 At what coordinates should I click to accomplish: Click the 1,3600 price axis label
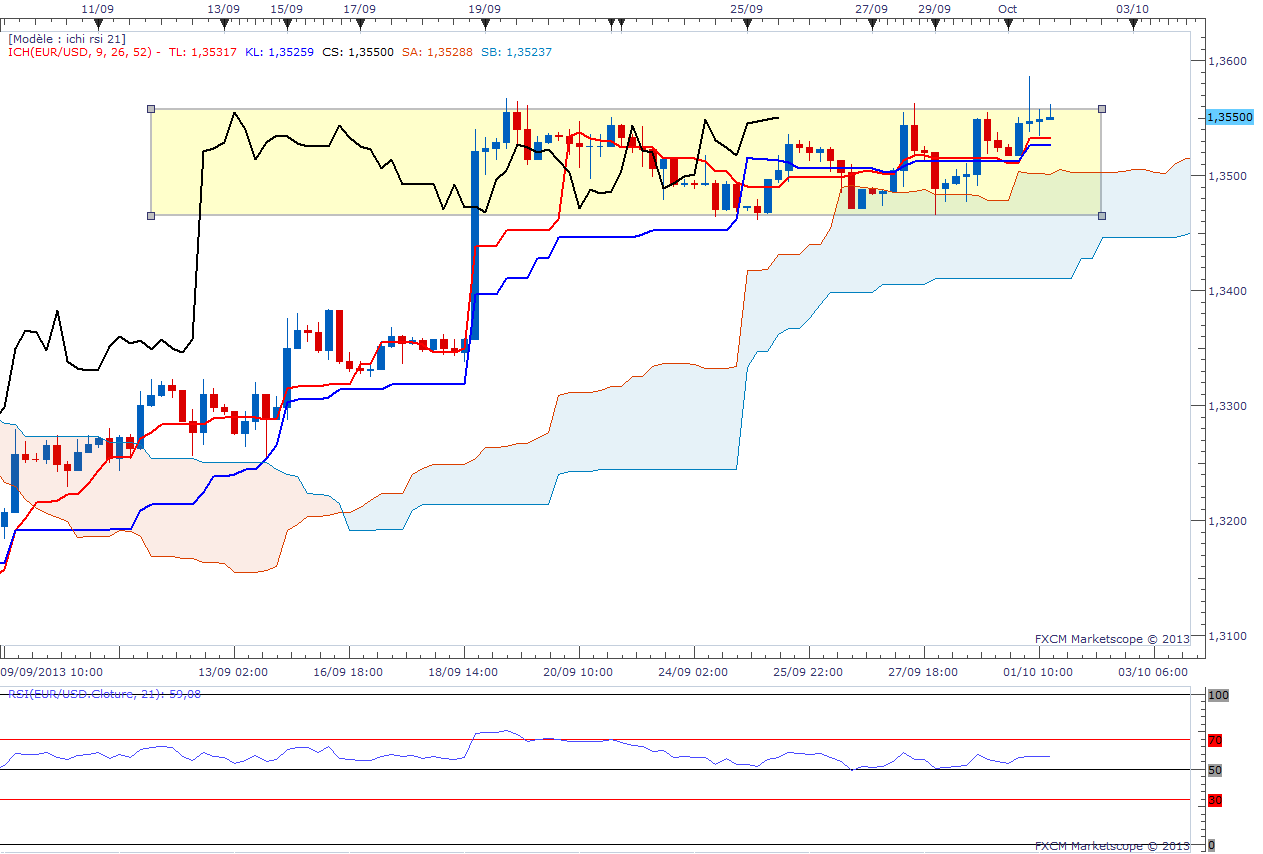[x=1228, y=61]
